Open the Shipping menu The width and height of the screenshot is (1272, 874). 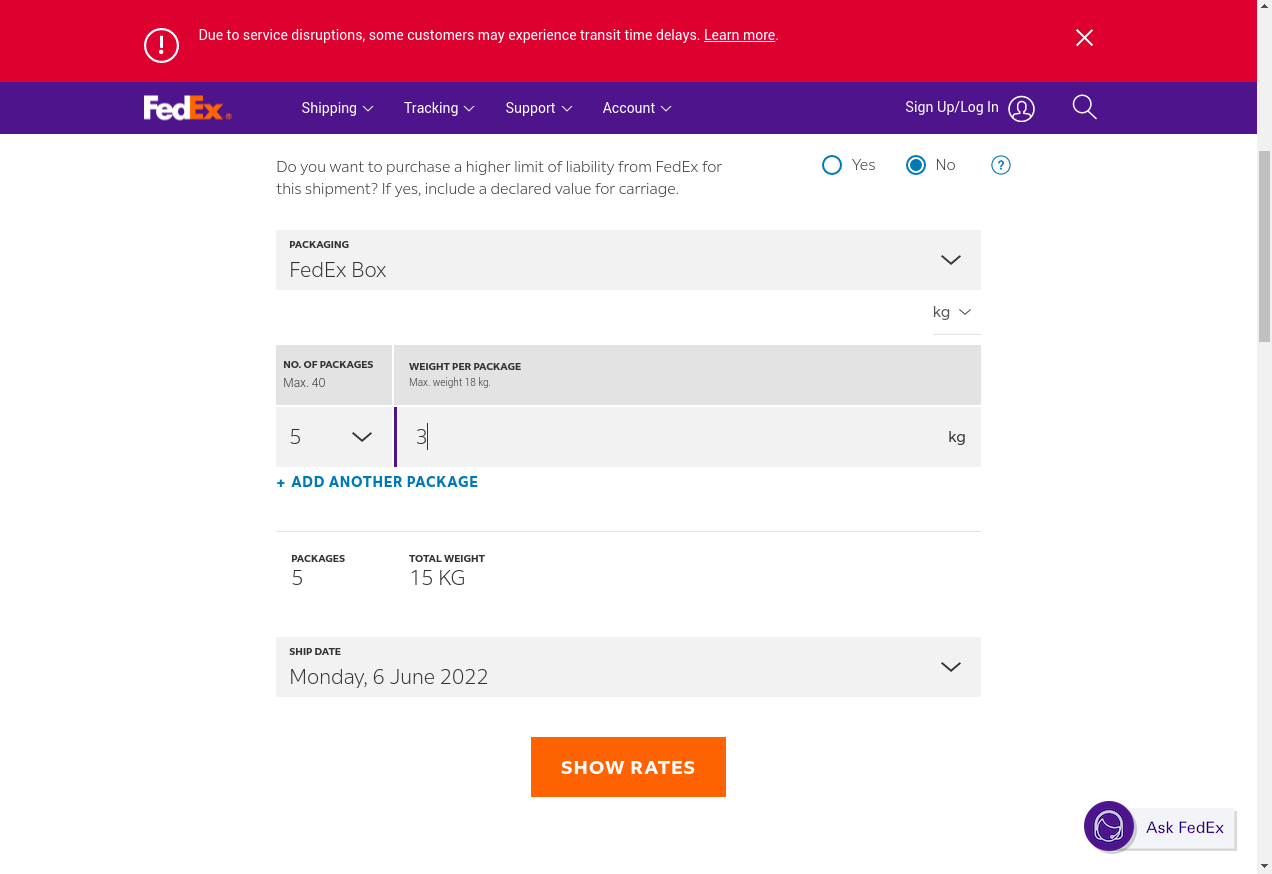click(337, 108)
